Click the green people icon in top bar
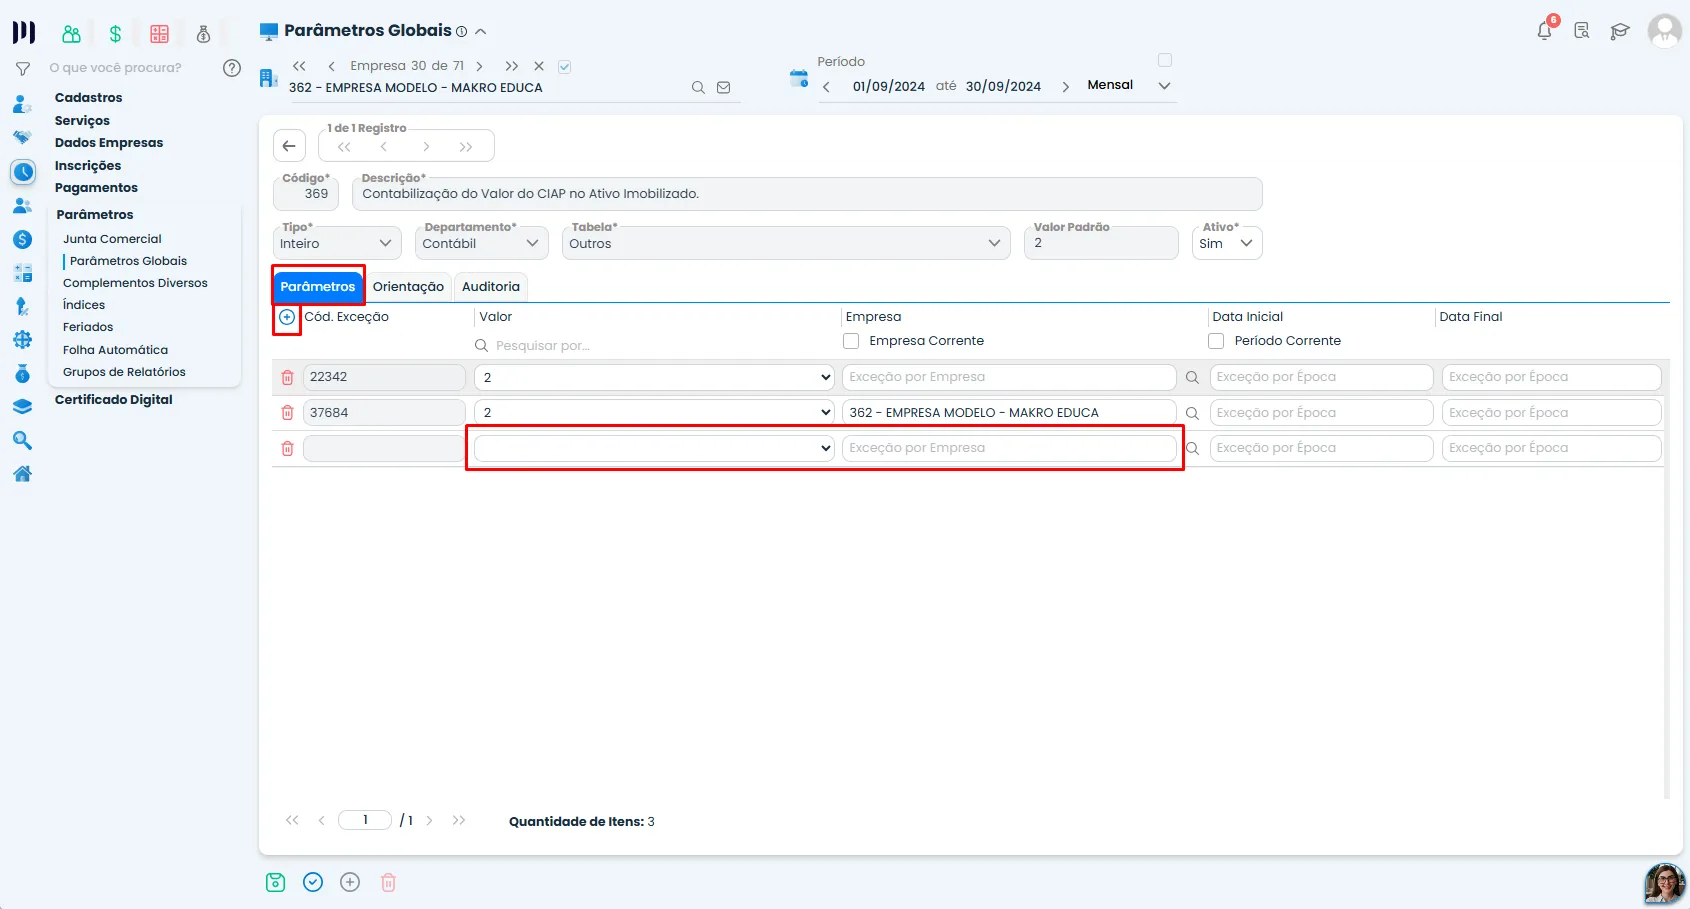Viewport: 1690px width, 909px height. (x=71, y=34)
